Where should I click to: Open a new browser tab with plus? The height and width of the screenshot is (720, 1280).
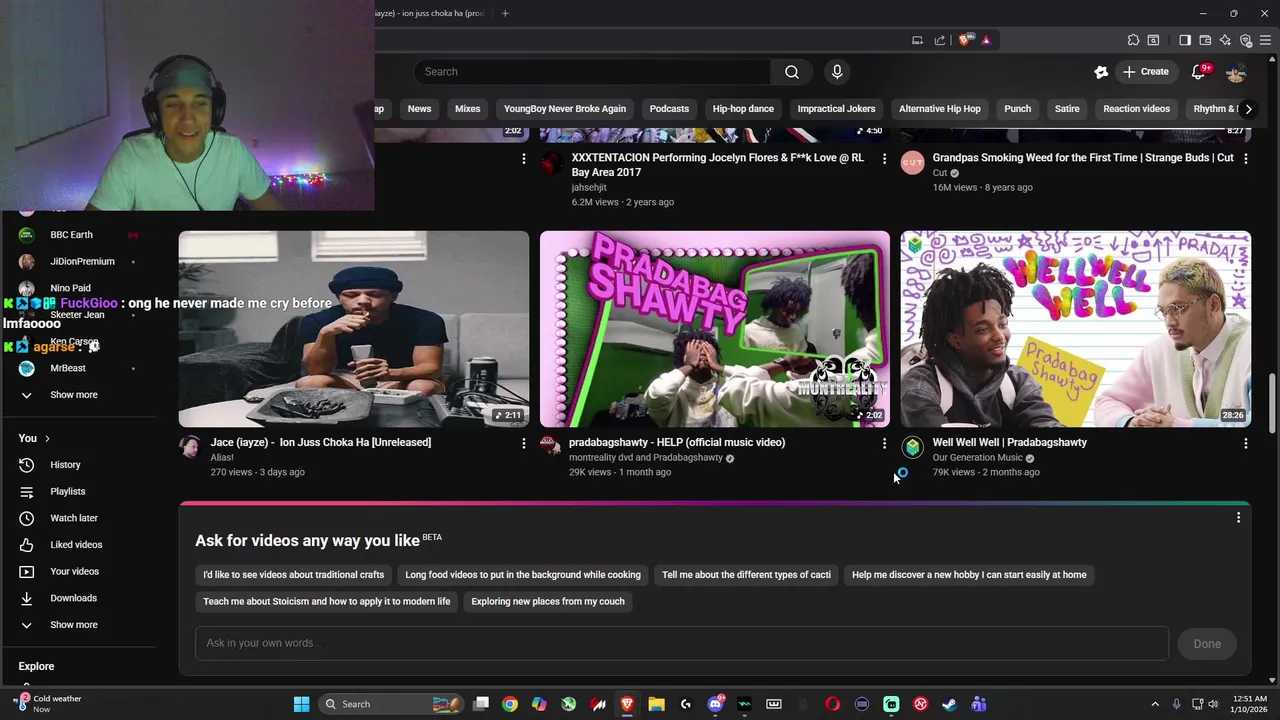coord(505,13)
